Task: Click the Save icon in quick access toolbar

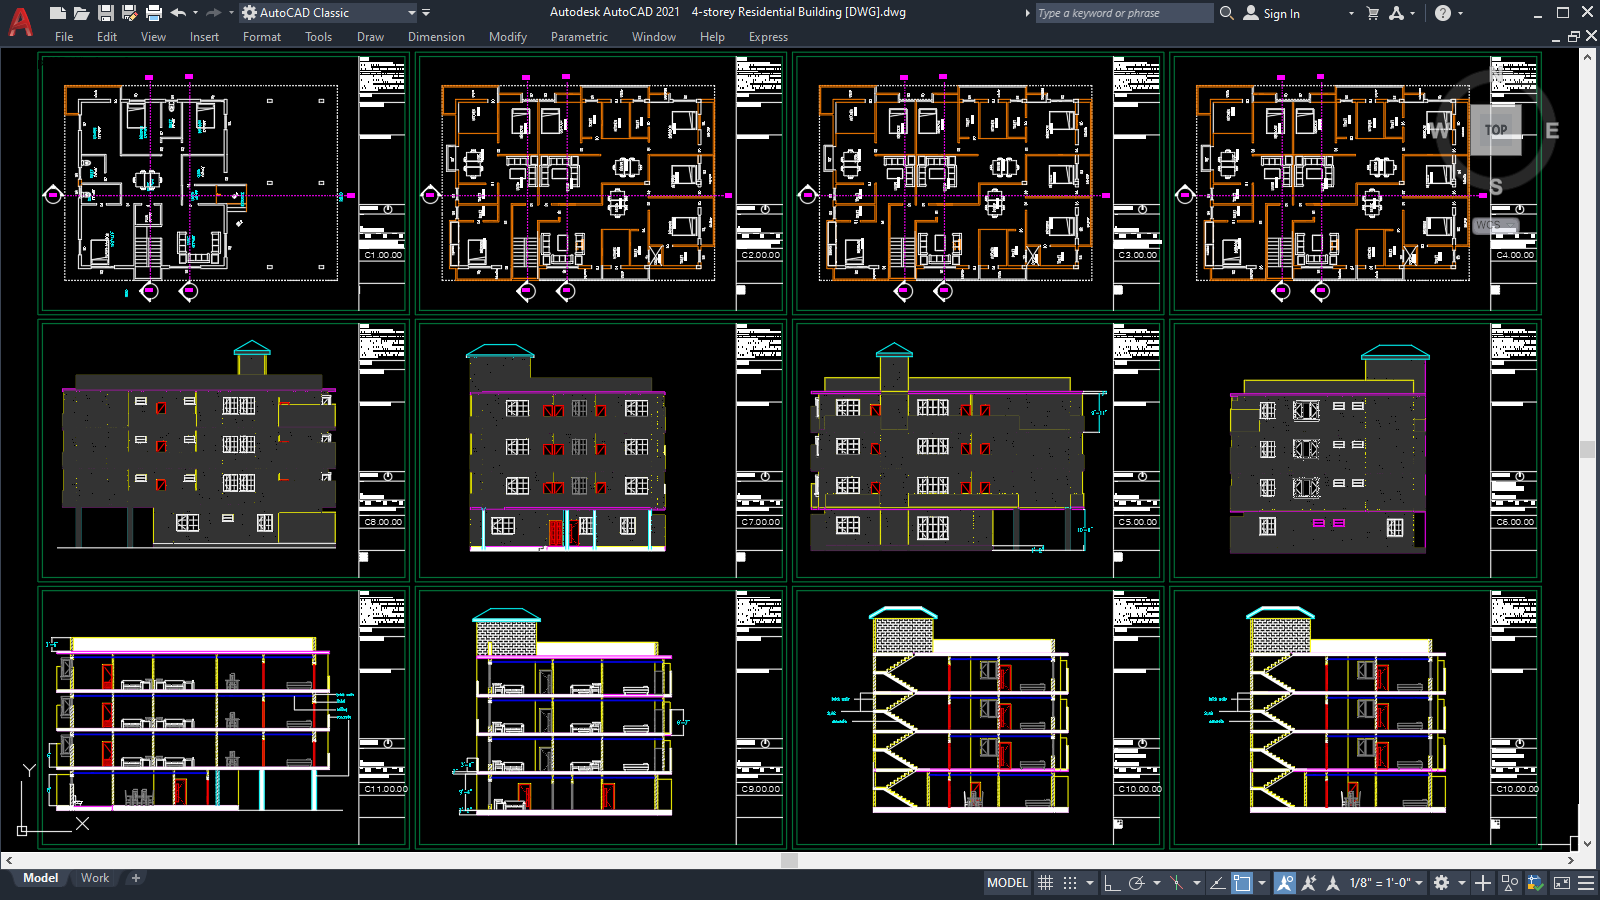Action: tap(105, 13)
